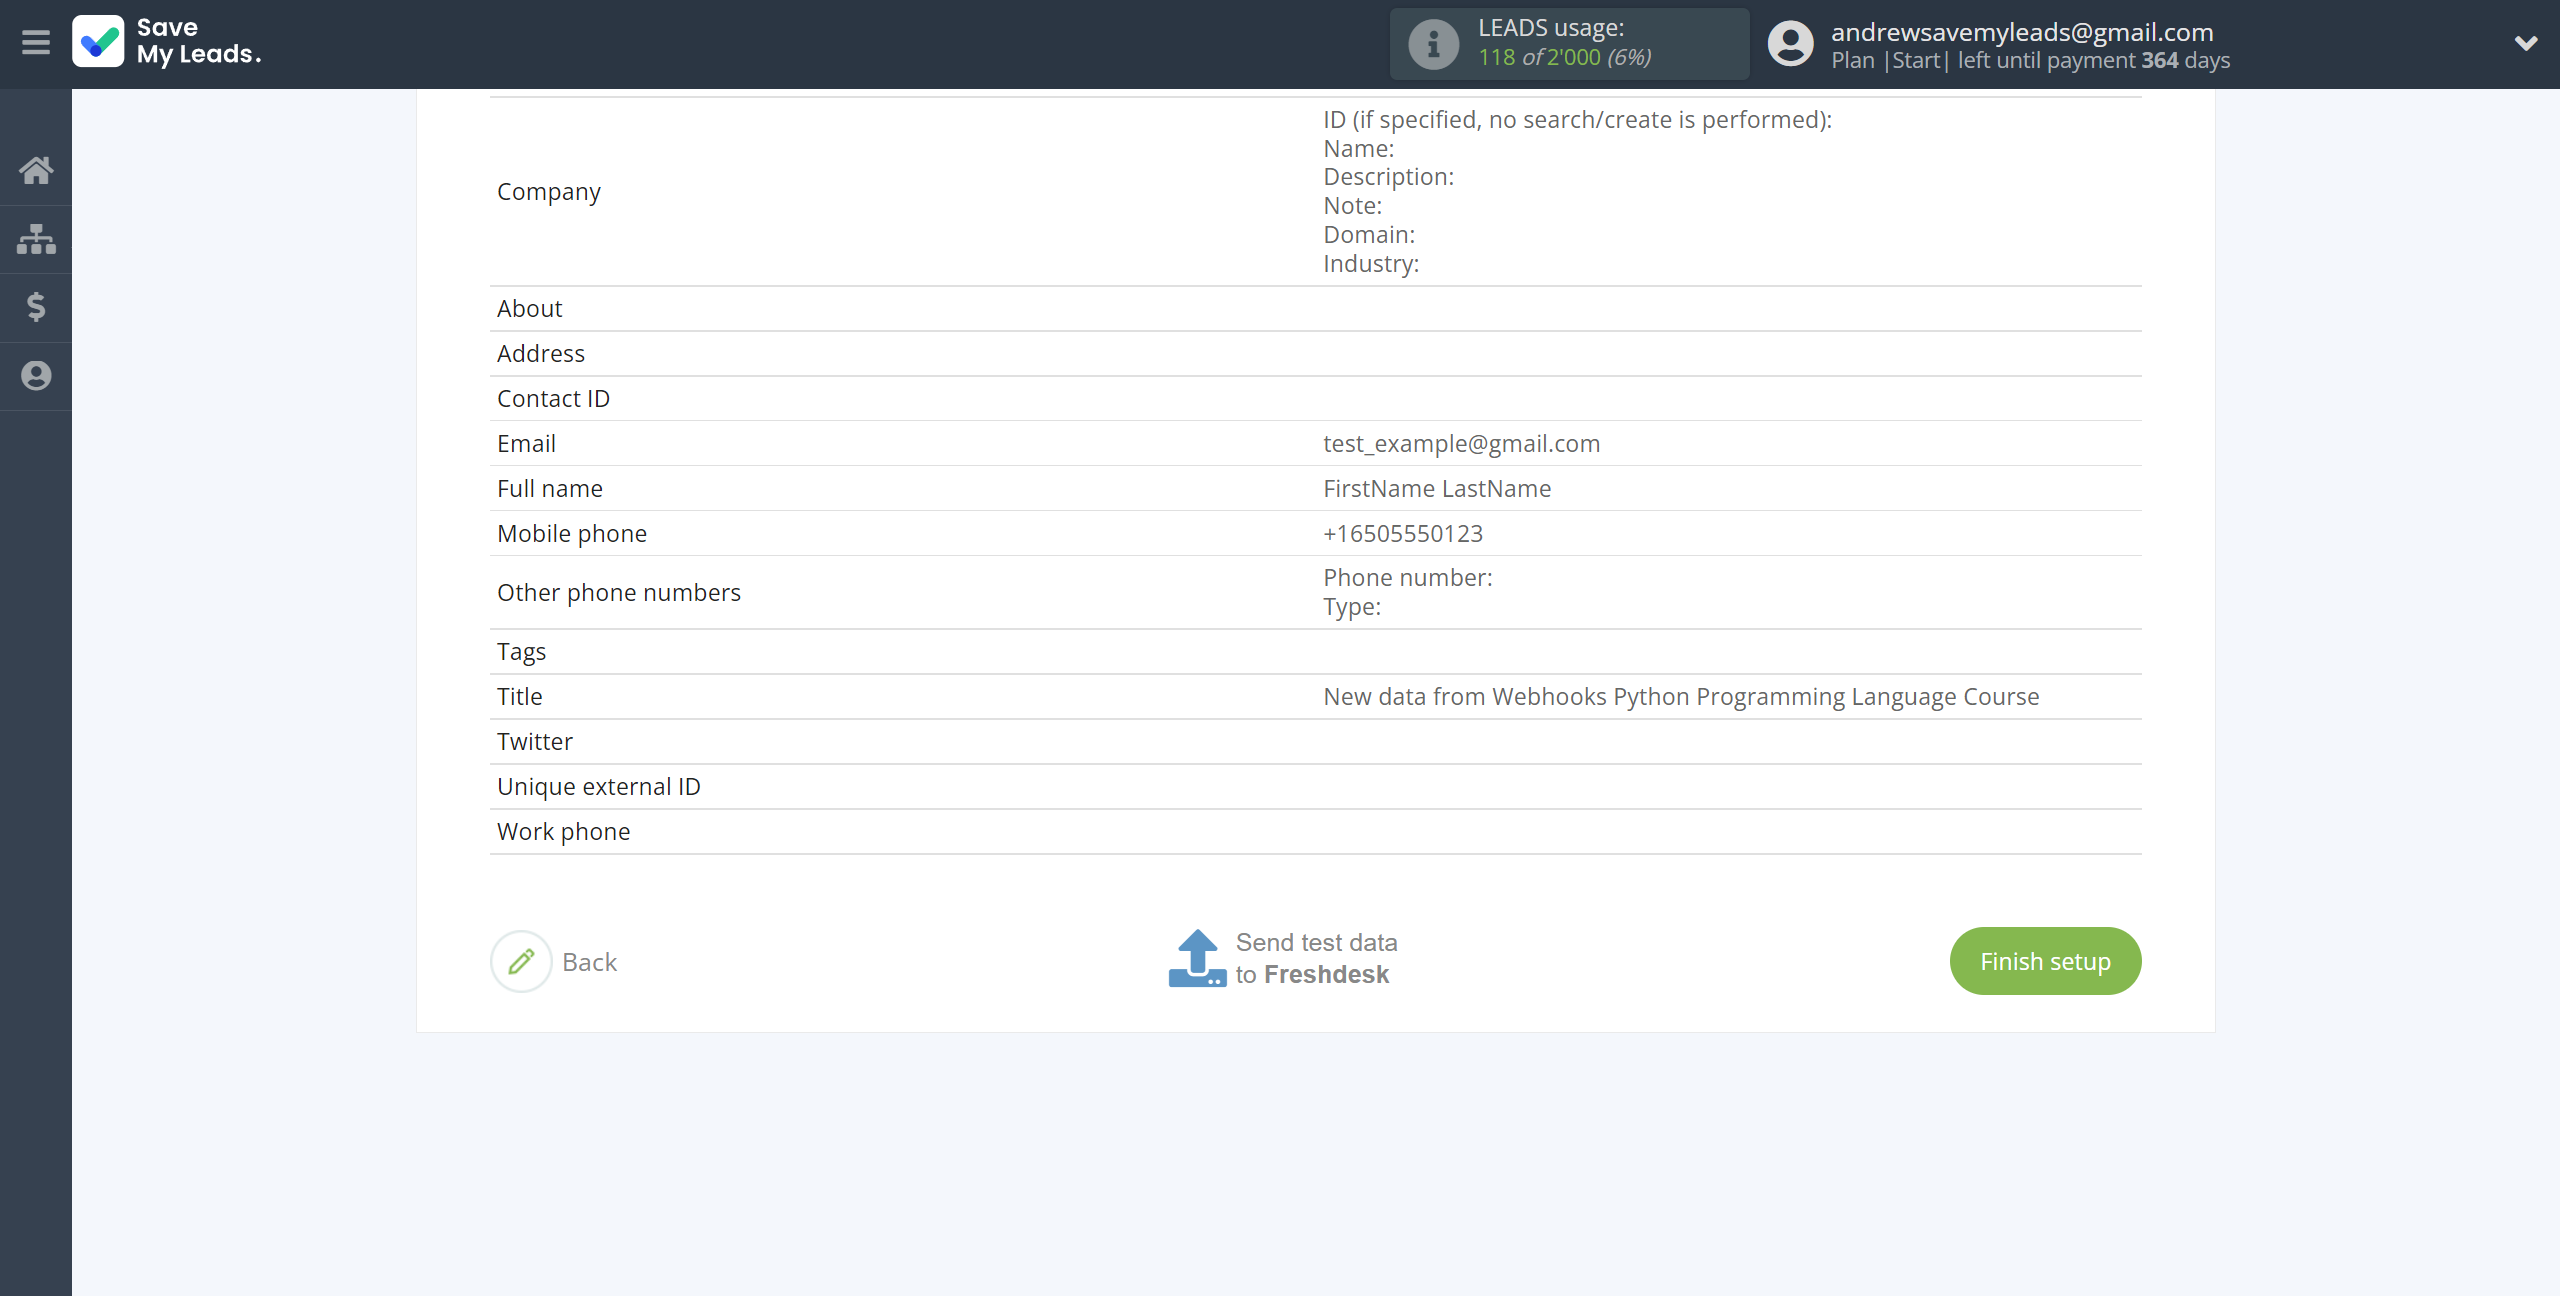This screenshot has width=2560, height=1296.
Task: Open billing dollar sidebar icon
Action: [x=36, y=307]
